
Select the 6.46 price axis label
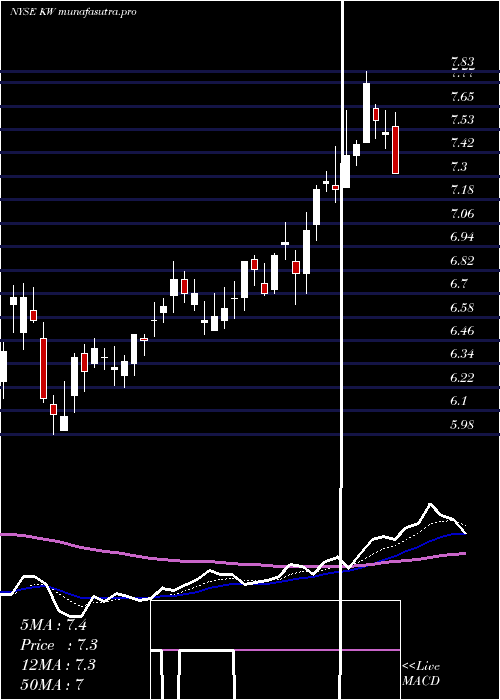point(462,330)
